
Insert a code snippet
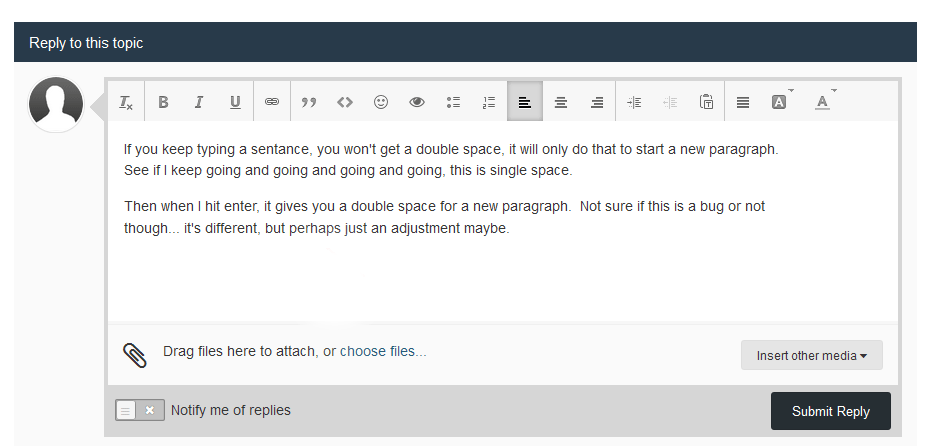pyautogui.click(x=345, y=102)
